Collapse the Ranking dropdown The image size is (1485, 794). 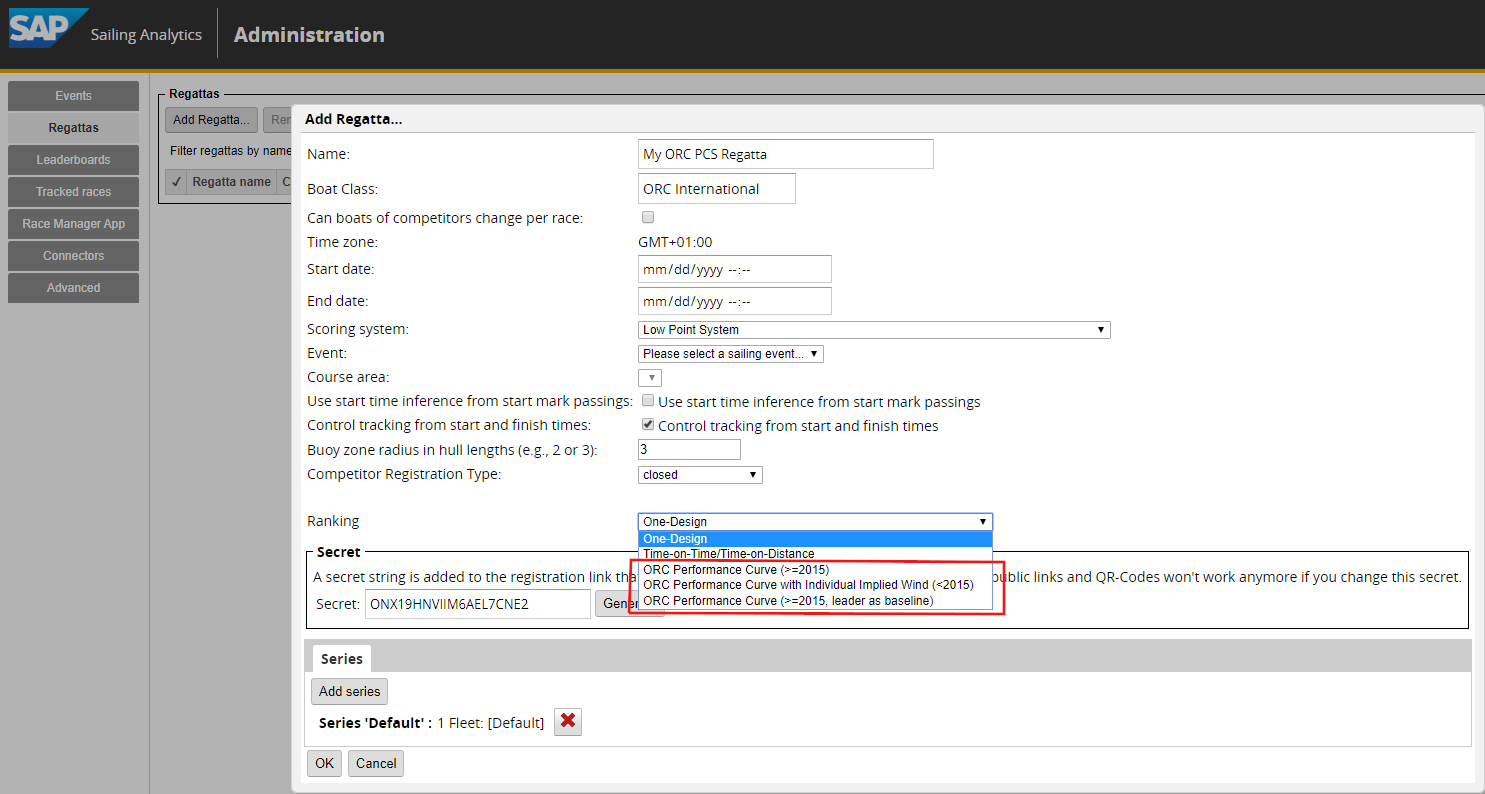coord(815,521)
